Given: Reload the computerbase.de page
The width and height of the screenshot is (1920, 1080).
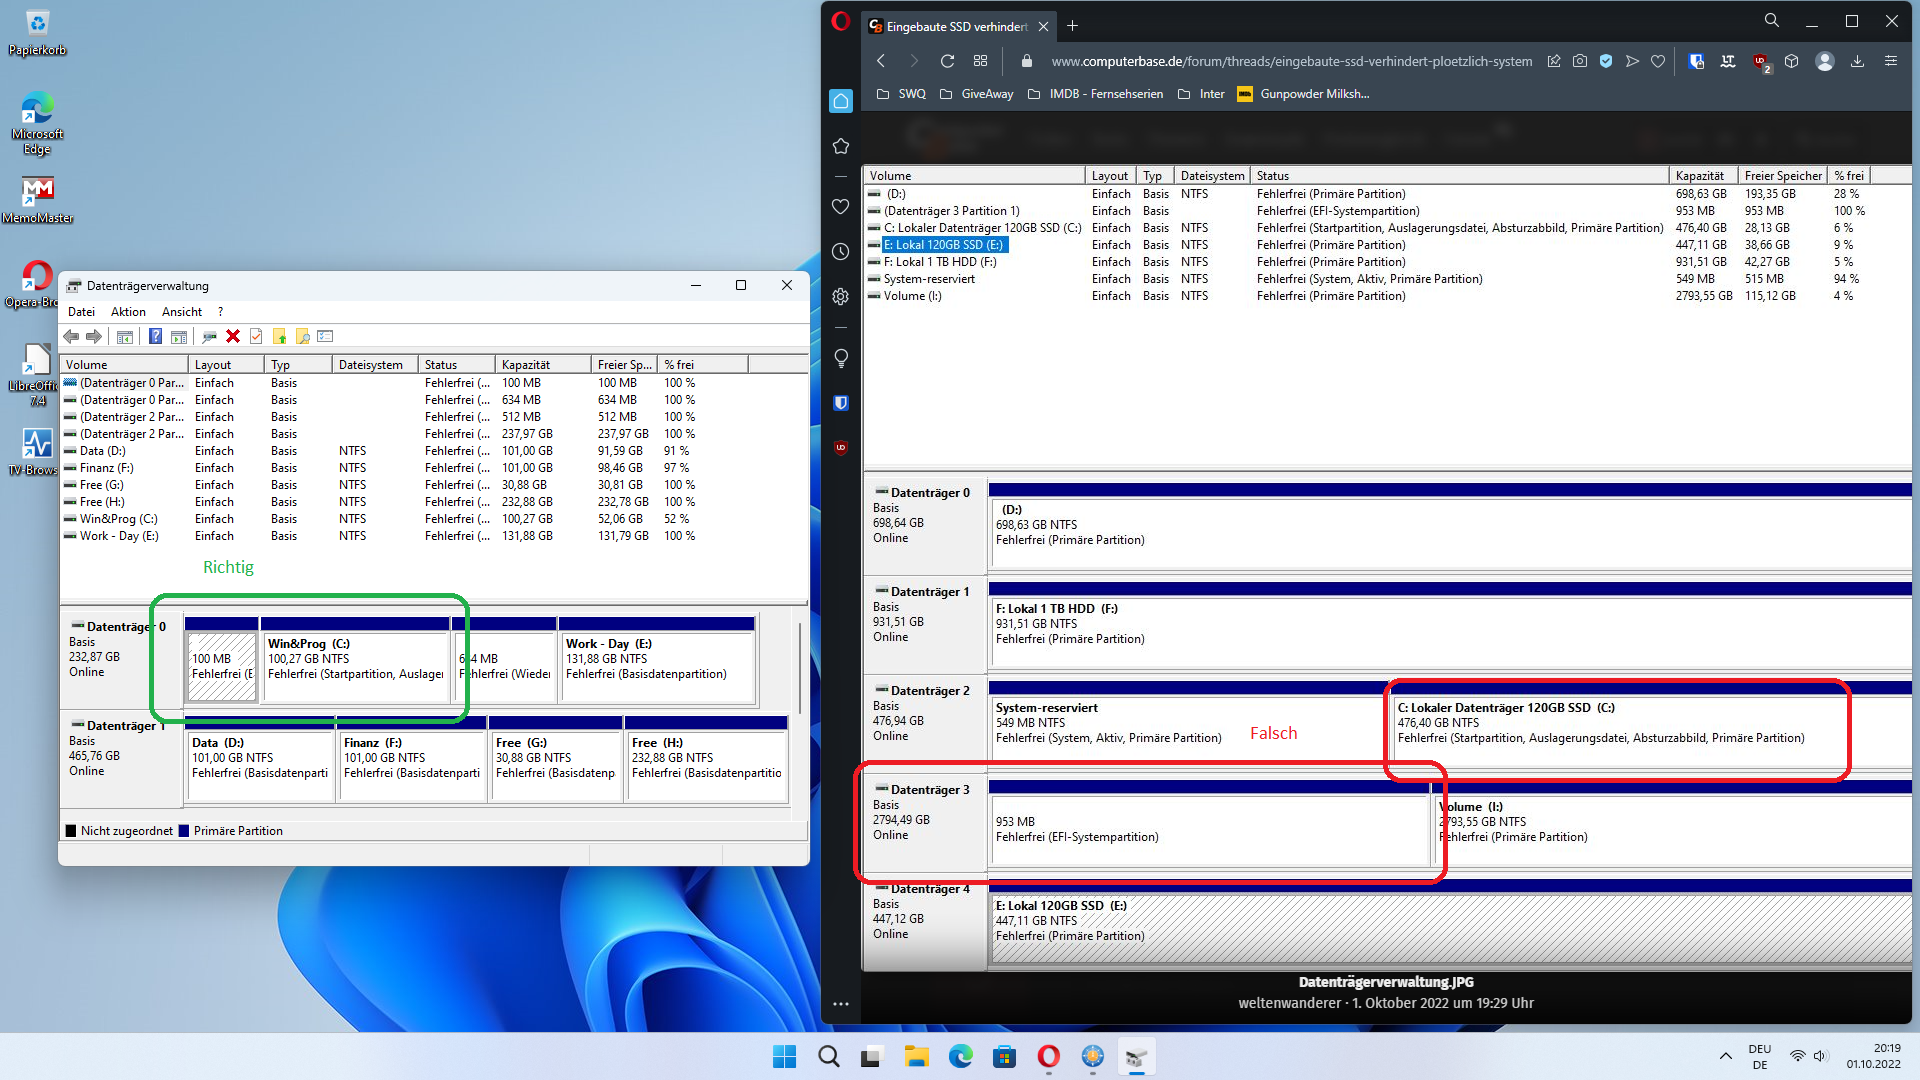Looking at the screenshot, I should click(947, 61).
